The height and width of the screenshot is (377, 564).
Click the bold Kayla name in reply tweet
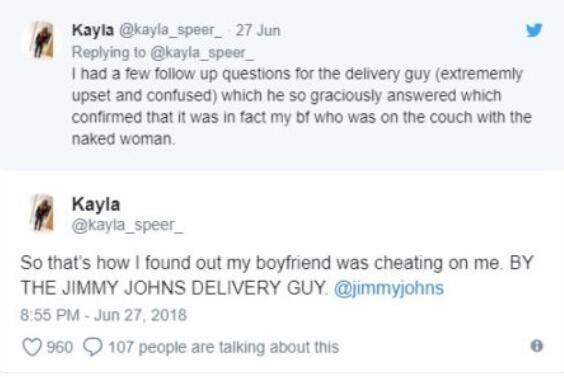[x=93, y=30]
